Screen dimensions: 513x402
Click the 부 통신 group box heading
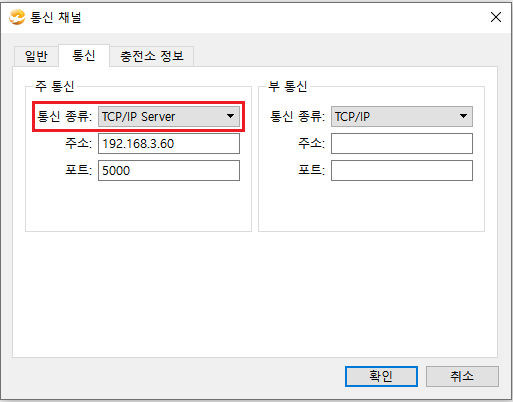coord(288,86)
